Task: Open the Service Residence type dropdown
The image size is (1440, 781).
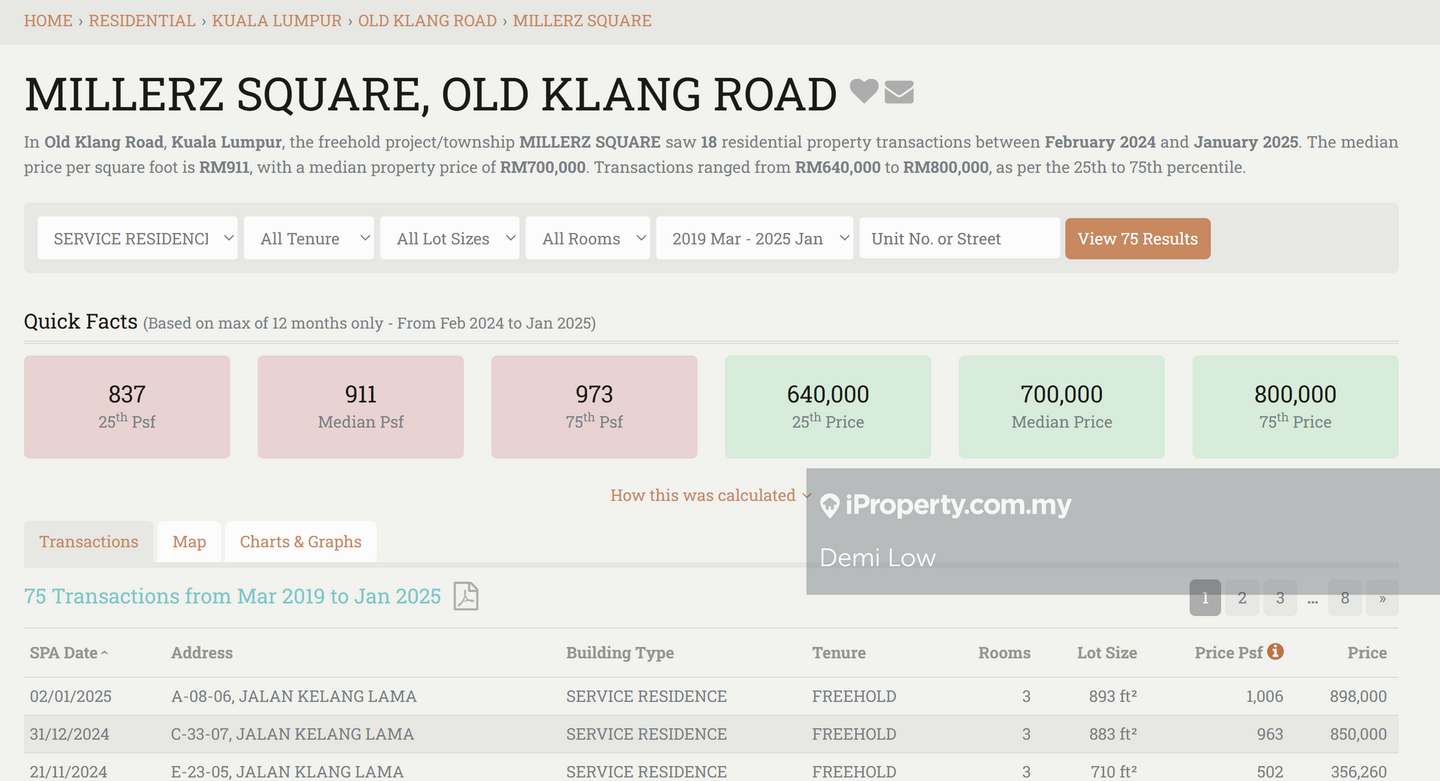Action: 138,238
